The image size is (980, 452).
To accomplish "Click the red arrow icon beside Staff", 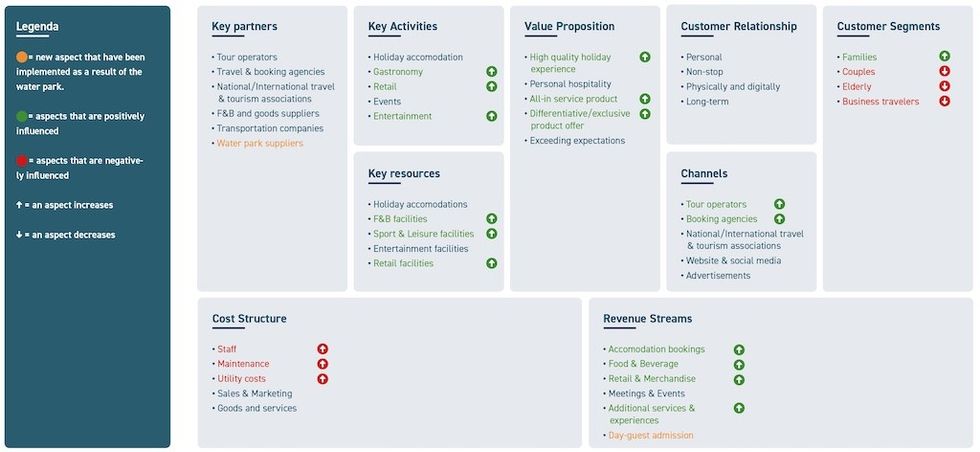I will (x=323, y=349).
